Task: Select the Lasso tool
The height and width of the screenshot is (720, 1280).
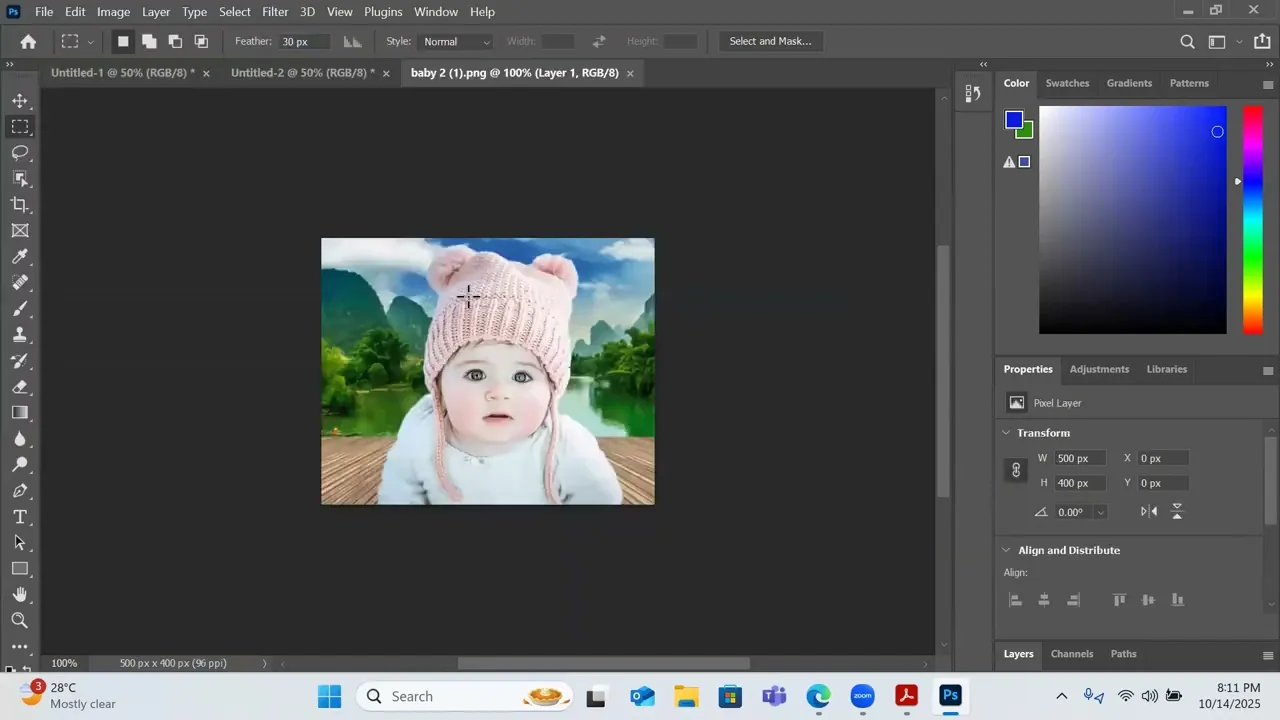Action: 20,153
